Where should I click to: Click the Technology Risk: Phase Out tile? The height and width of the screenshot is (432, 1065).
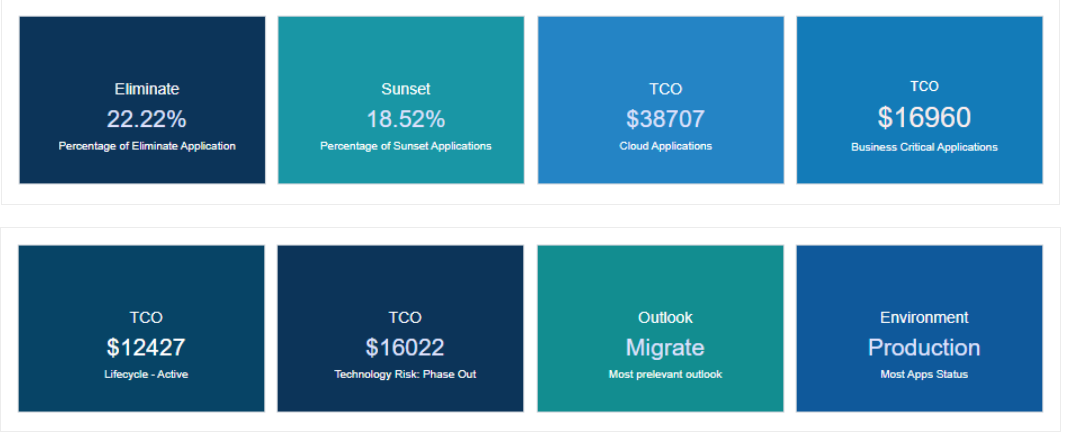pos(400,329)
